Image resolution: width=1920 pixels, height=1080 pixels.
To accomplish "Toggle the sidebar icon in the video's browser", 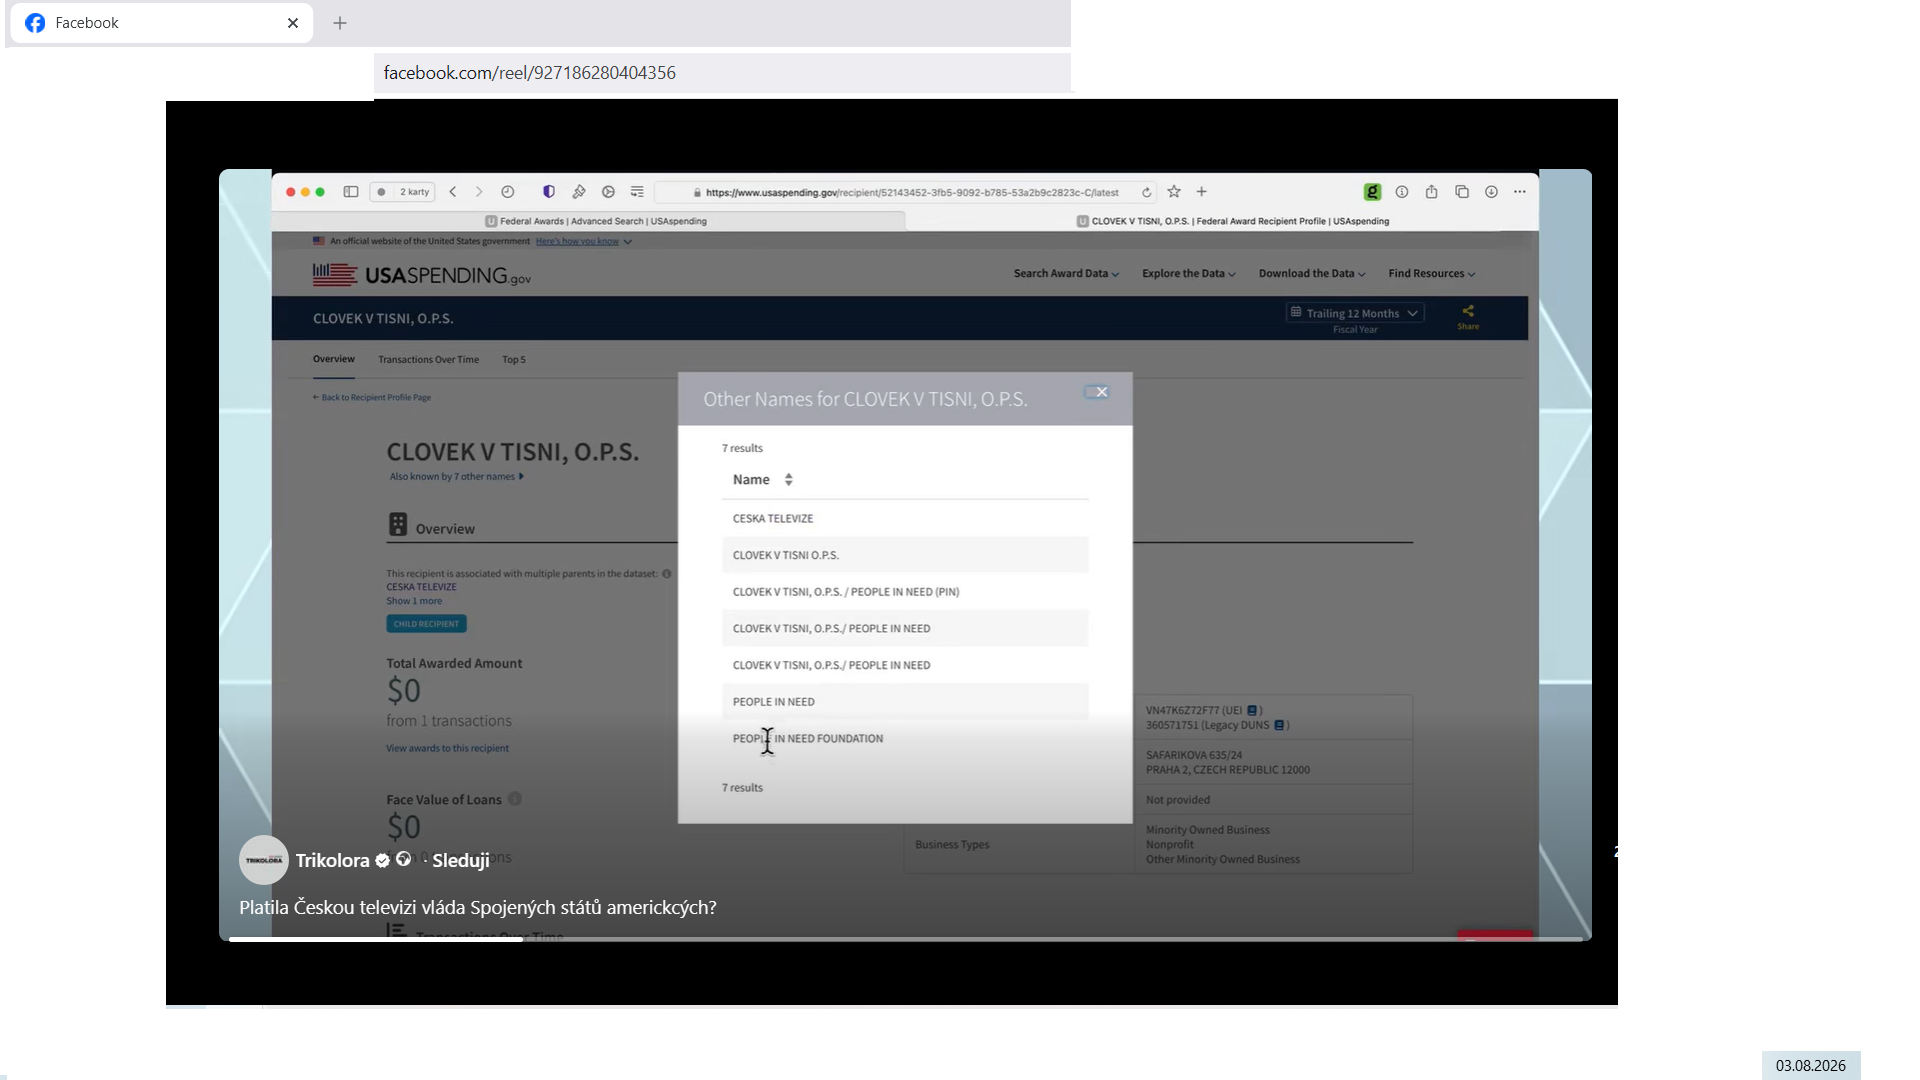I will (x=351, y=192).
